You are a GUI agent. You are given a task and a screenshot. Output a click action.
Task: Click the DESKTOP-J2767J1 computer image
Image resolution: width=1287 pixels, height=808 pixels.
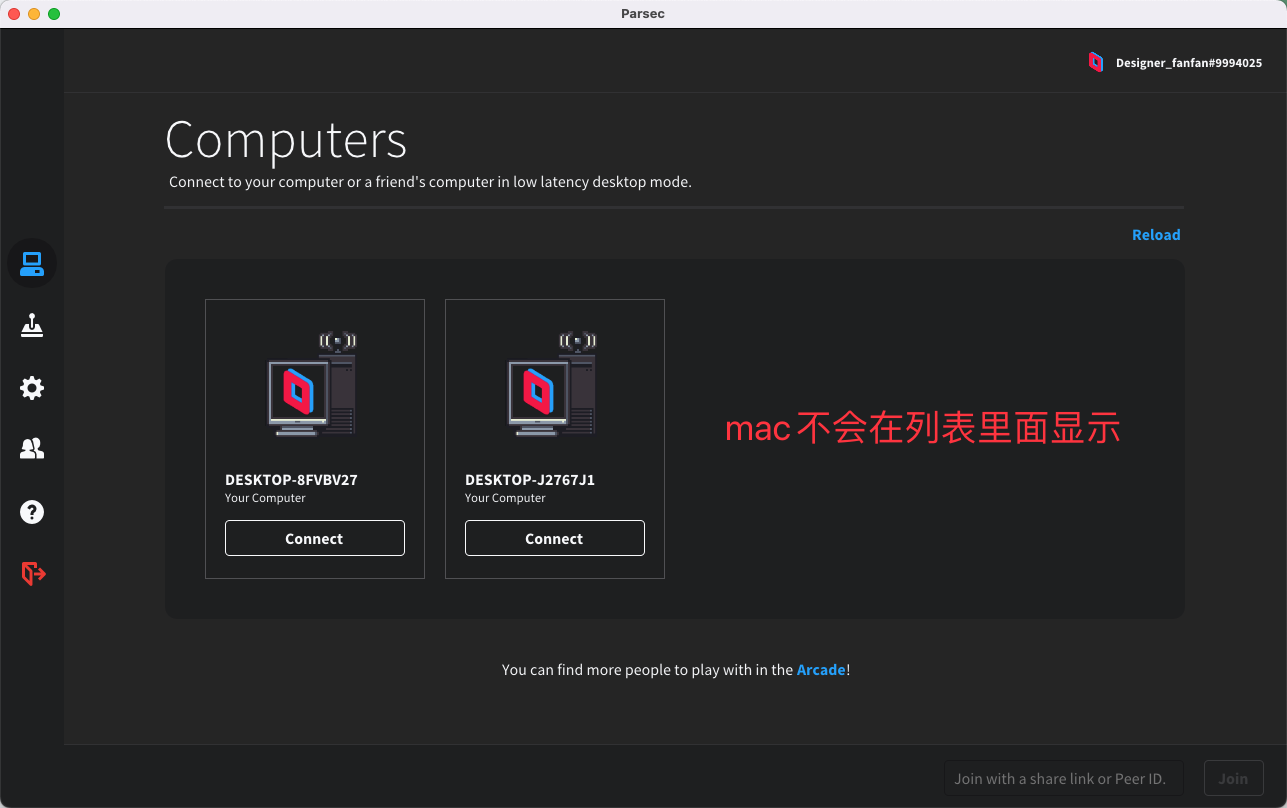click(x=552, y=384)
